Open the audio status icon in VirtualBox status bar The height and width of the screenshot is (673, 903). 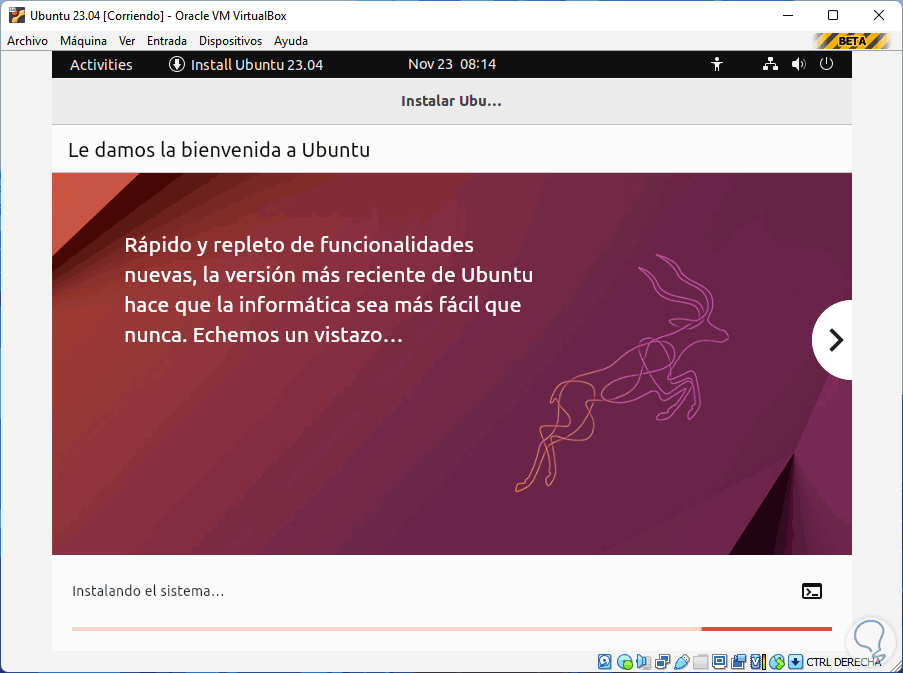pyautogui.click(x=643, y=661)
